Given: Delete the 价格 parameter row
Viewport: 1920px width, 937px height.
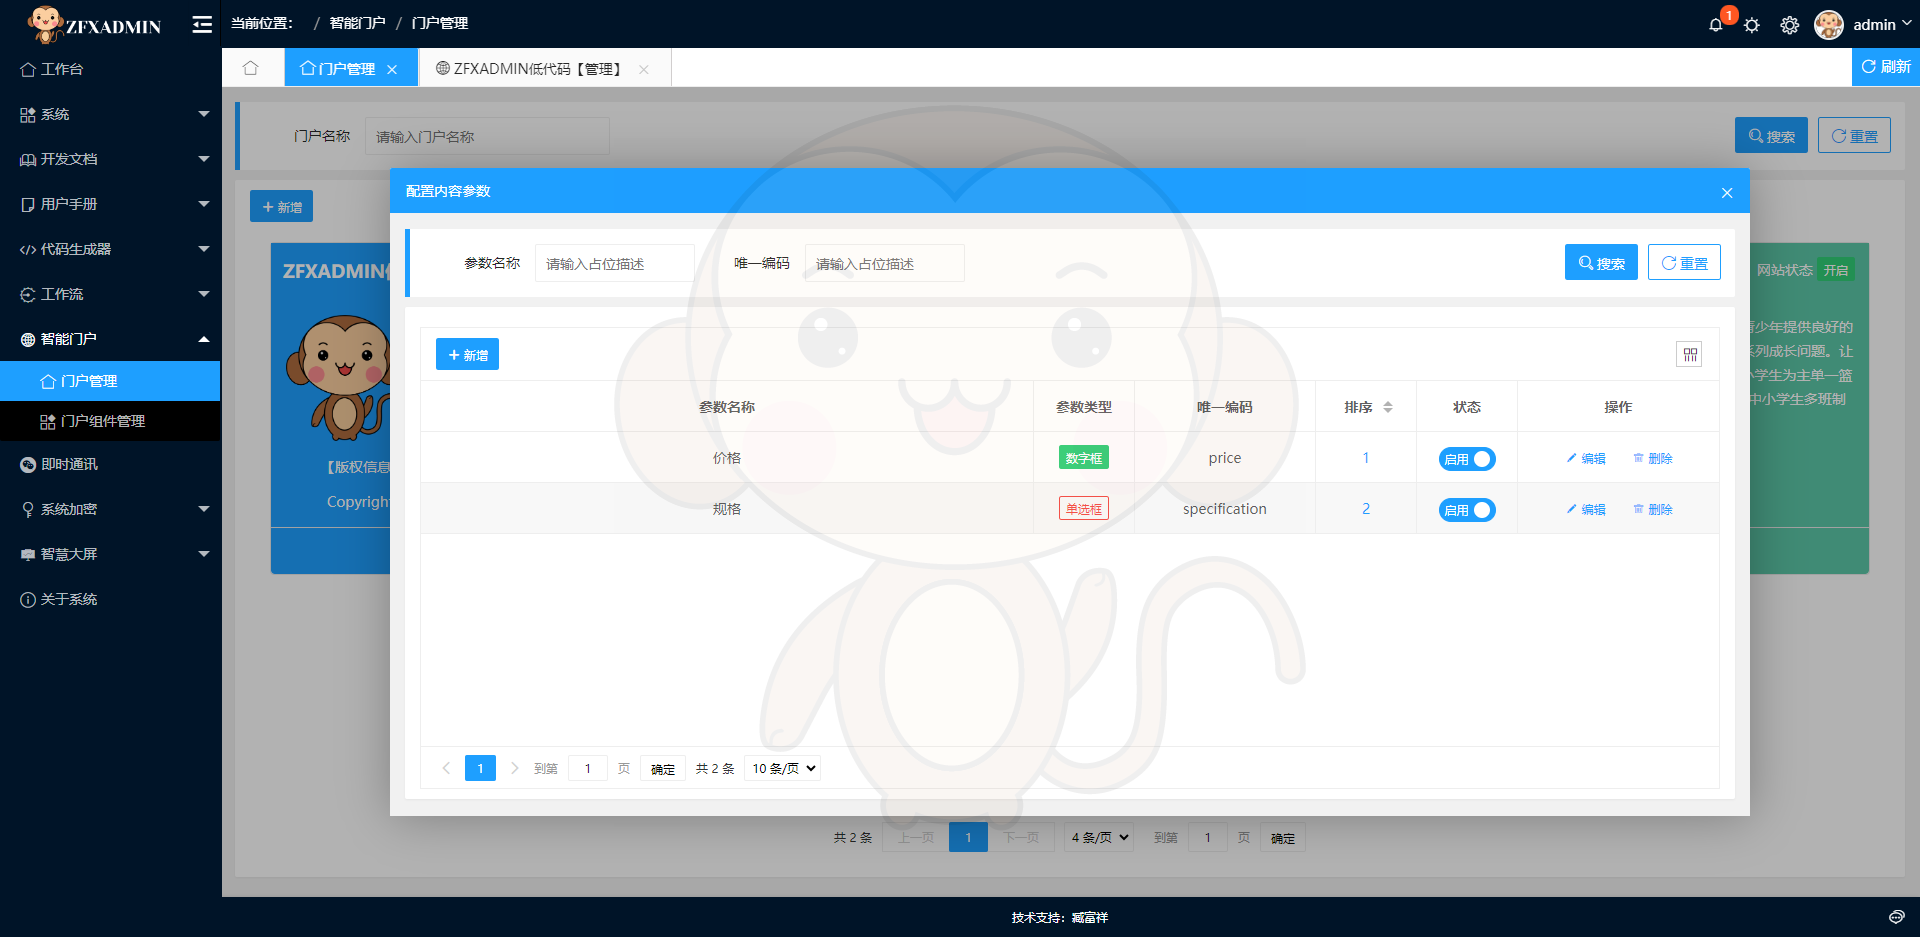Looking at the screenshot, I should (1653, 458).
